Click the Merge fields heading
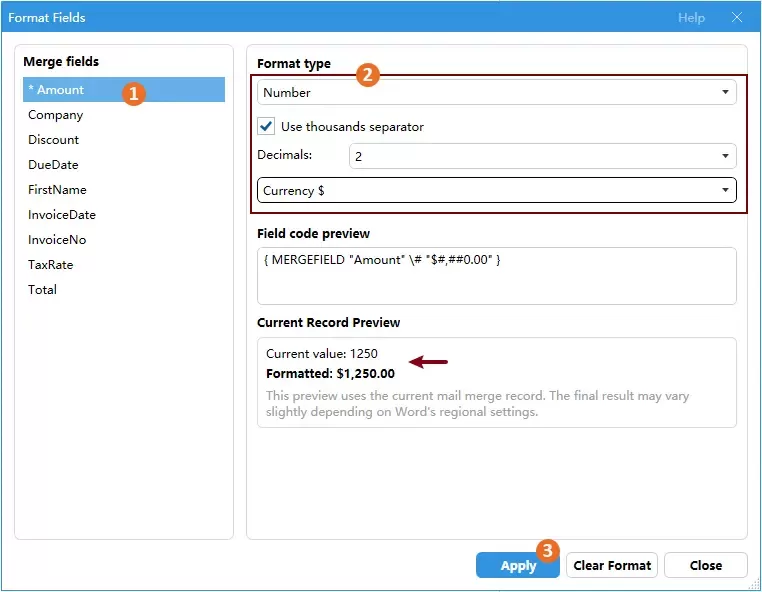This screenshot has height=592, width=762. [61, 62]
